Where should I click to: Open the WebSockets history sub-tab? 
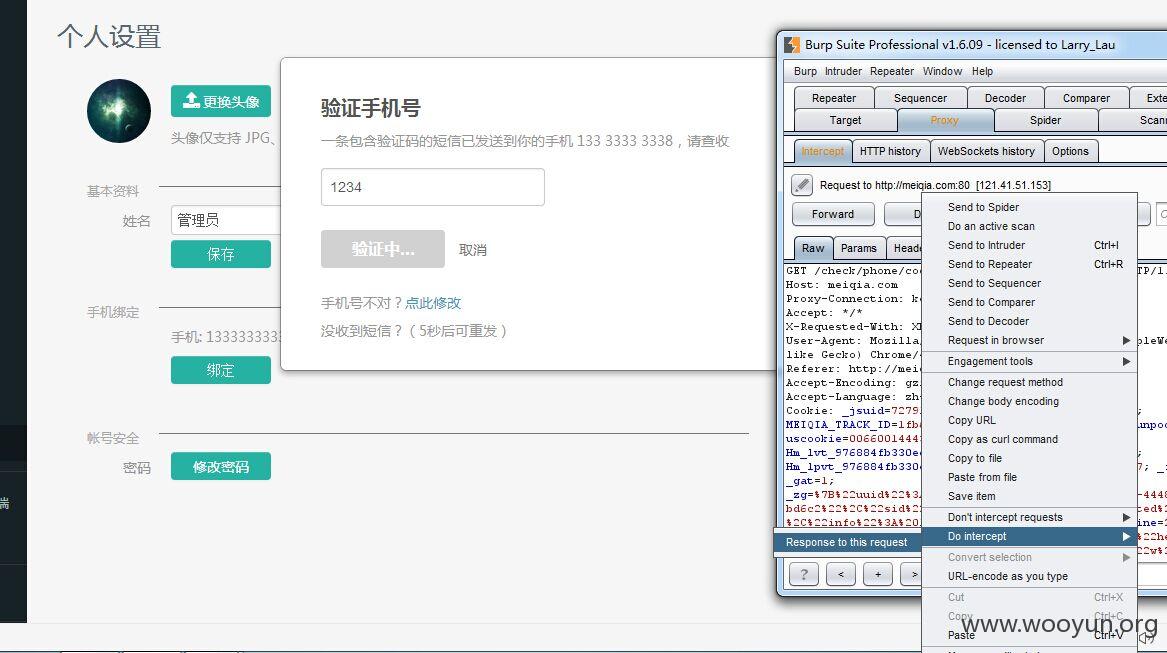click(x=986, y=151)
